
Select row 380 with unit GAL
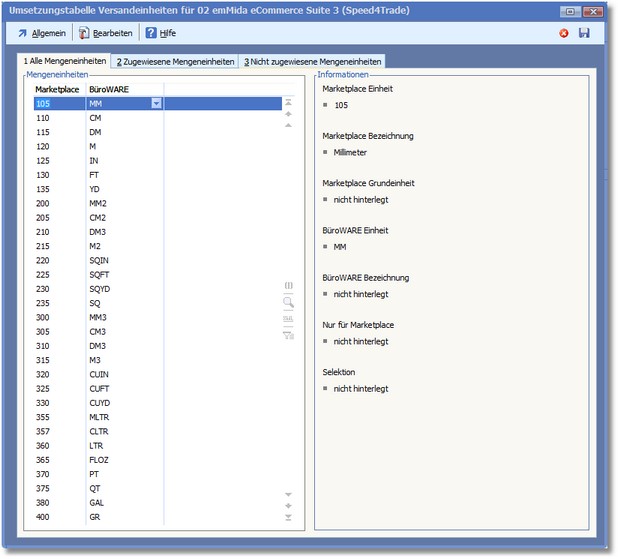coord(100,502)
